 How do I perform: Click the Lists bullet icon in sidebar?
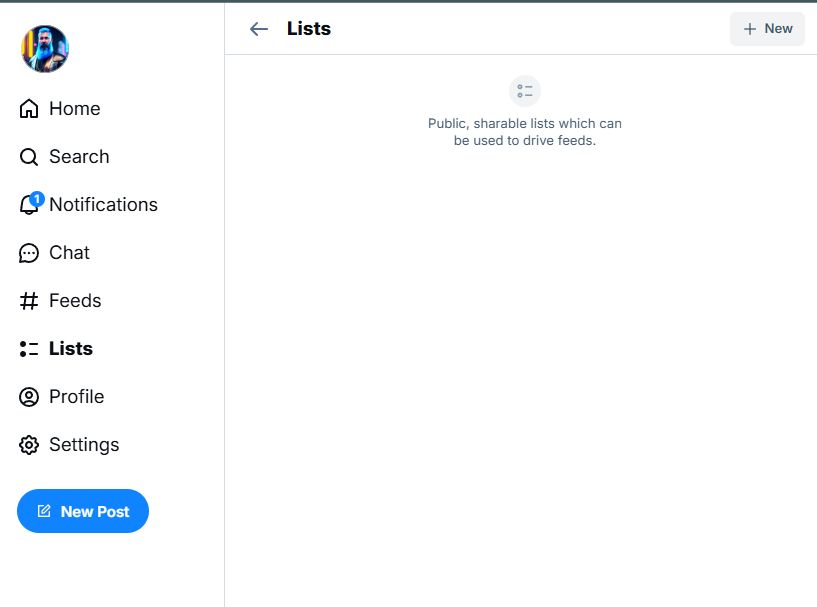click(x=29, y=349)
